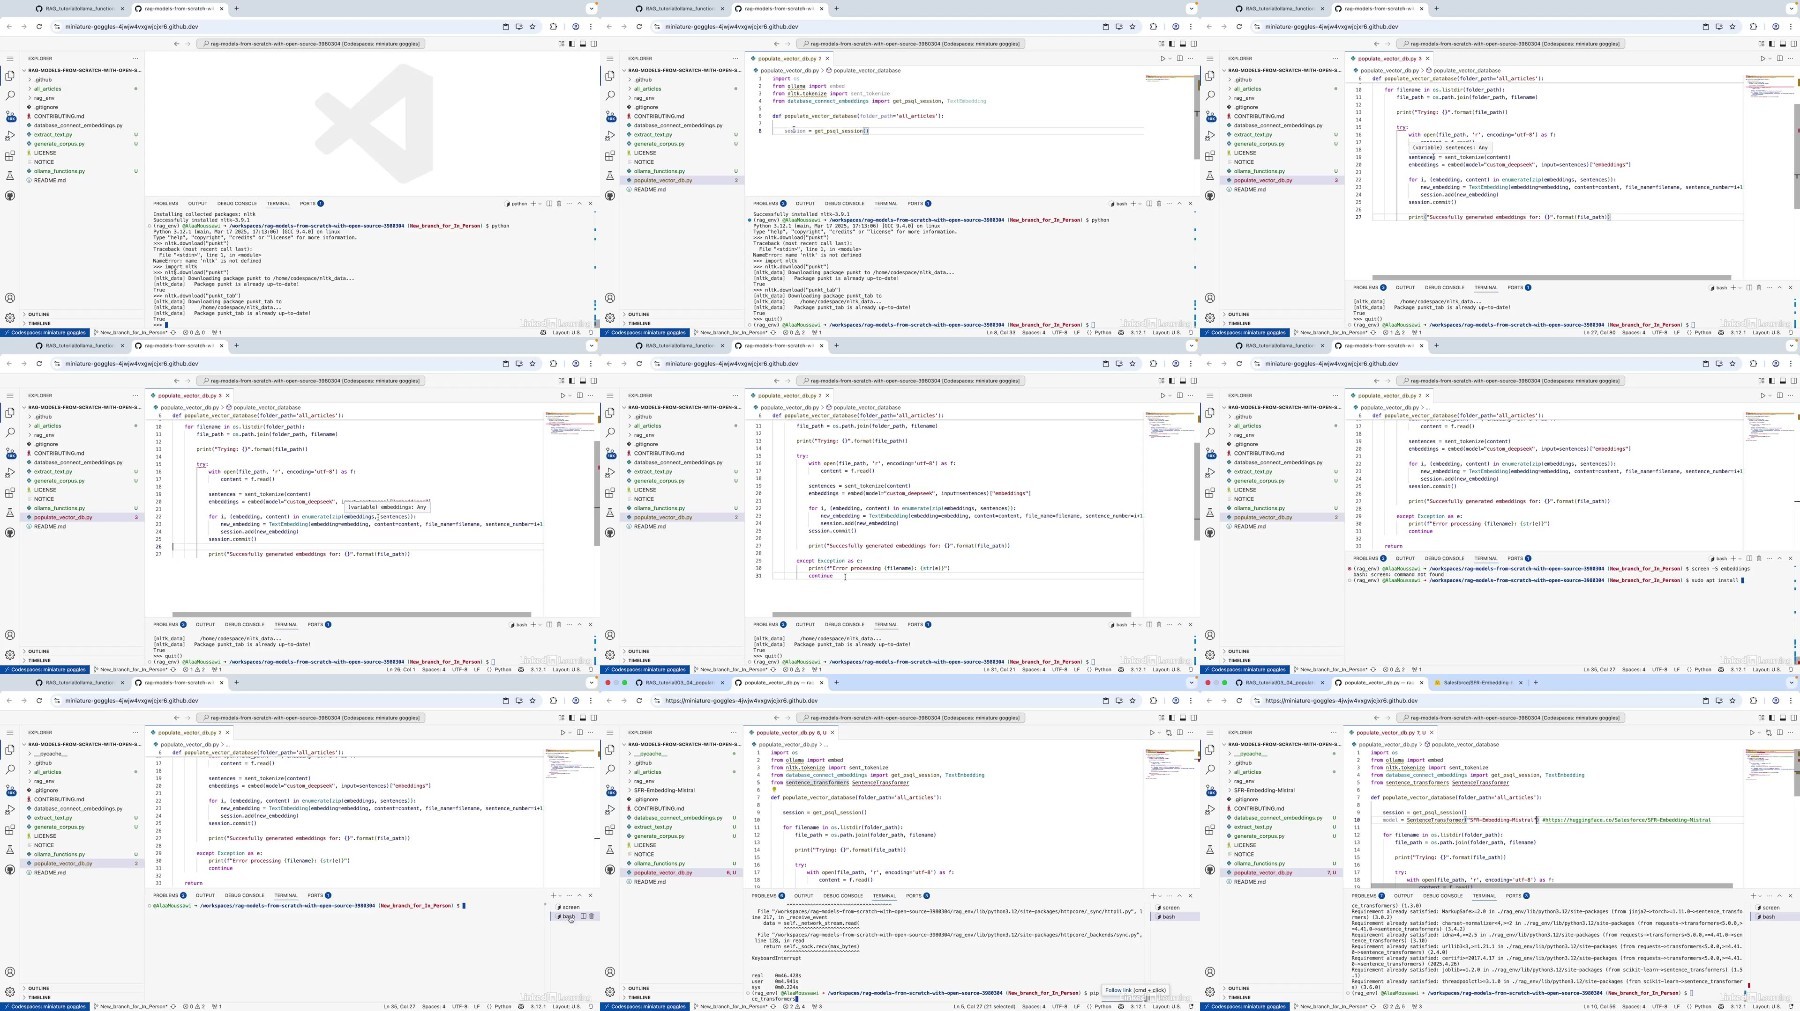Select populate_vector_db.py editor tab in the KeyboardInterrupt window

tap(790, 732)
